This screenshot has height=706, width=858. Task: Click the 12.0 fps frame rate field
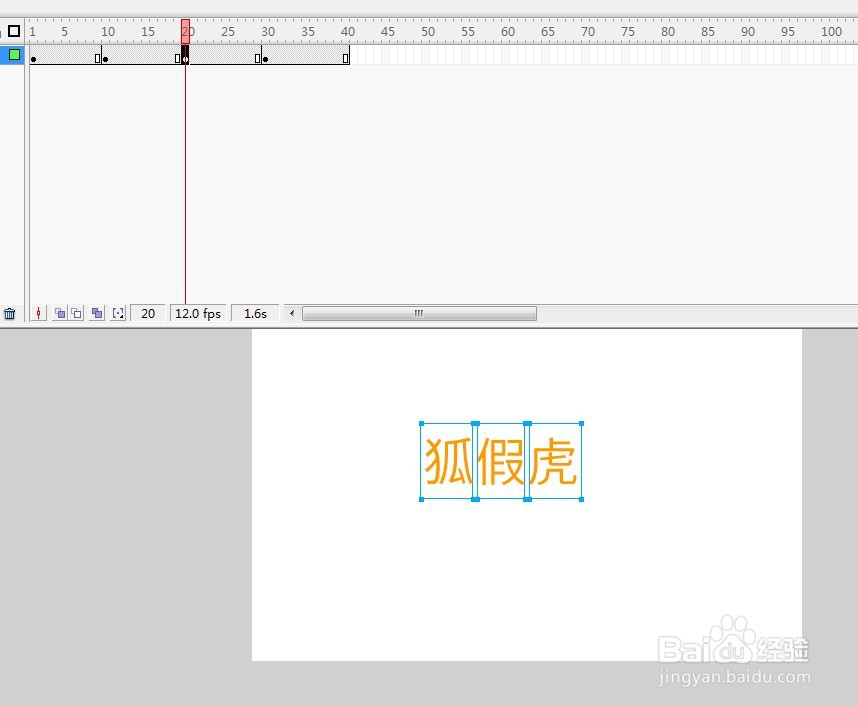198,313
